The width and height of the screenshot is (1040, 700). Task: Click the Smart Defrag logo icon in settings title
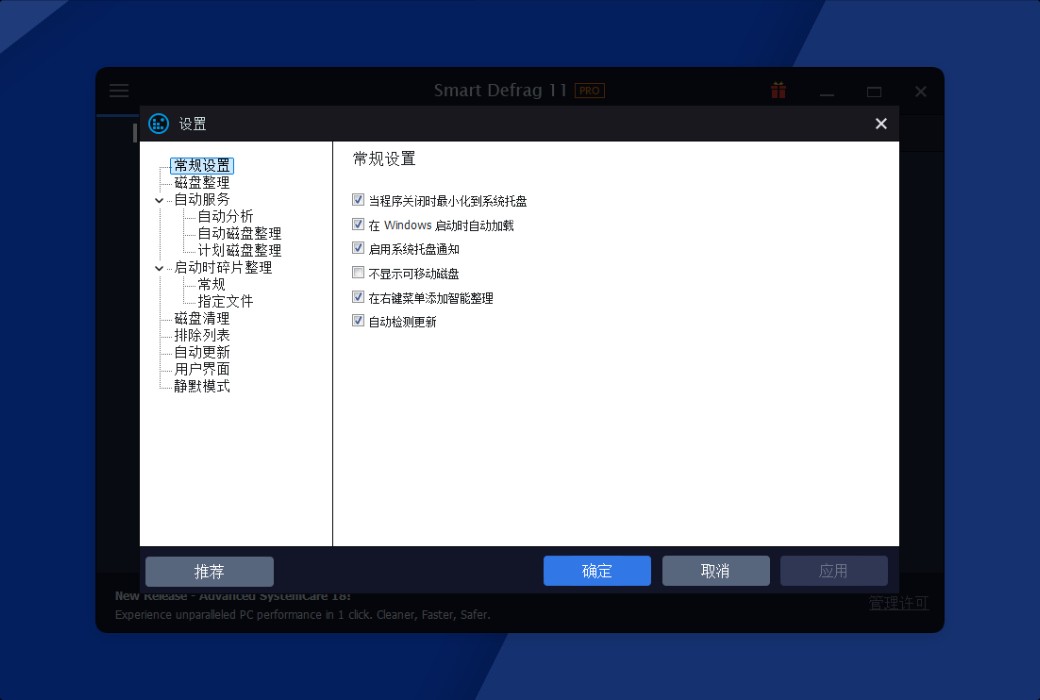pos(159,123)
